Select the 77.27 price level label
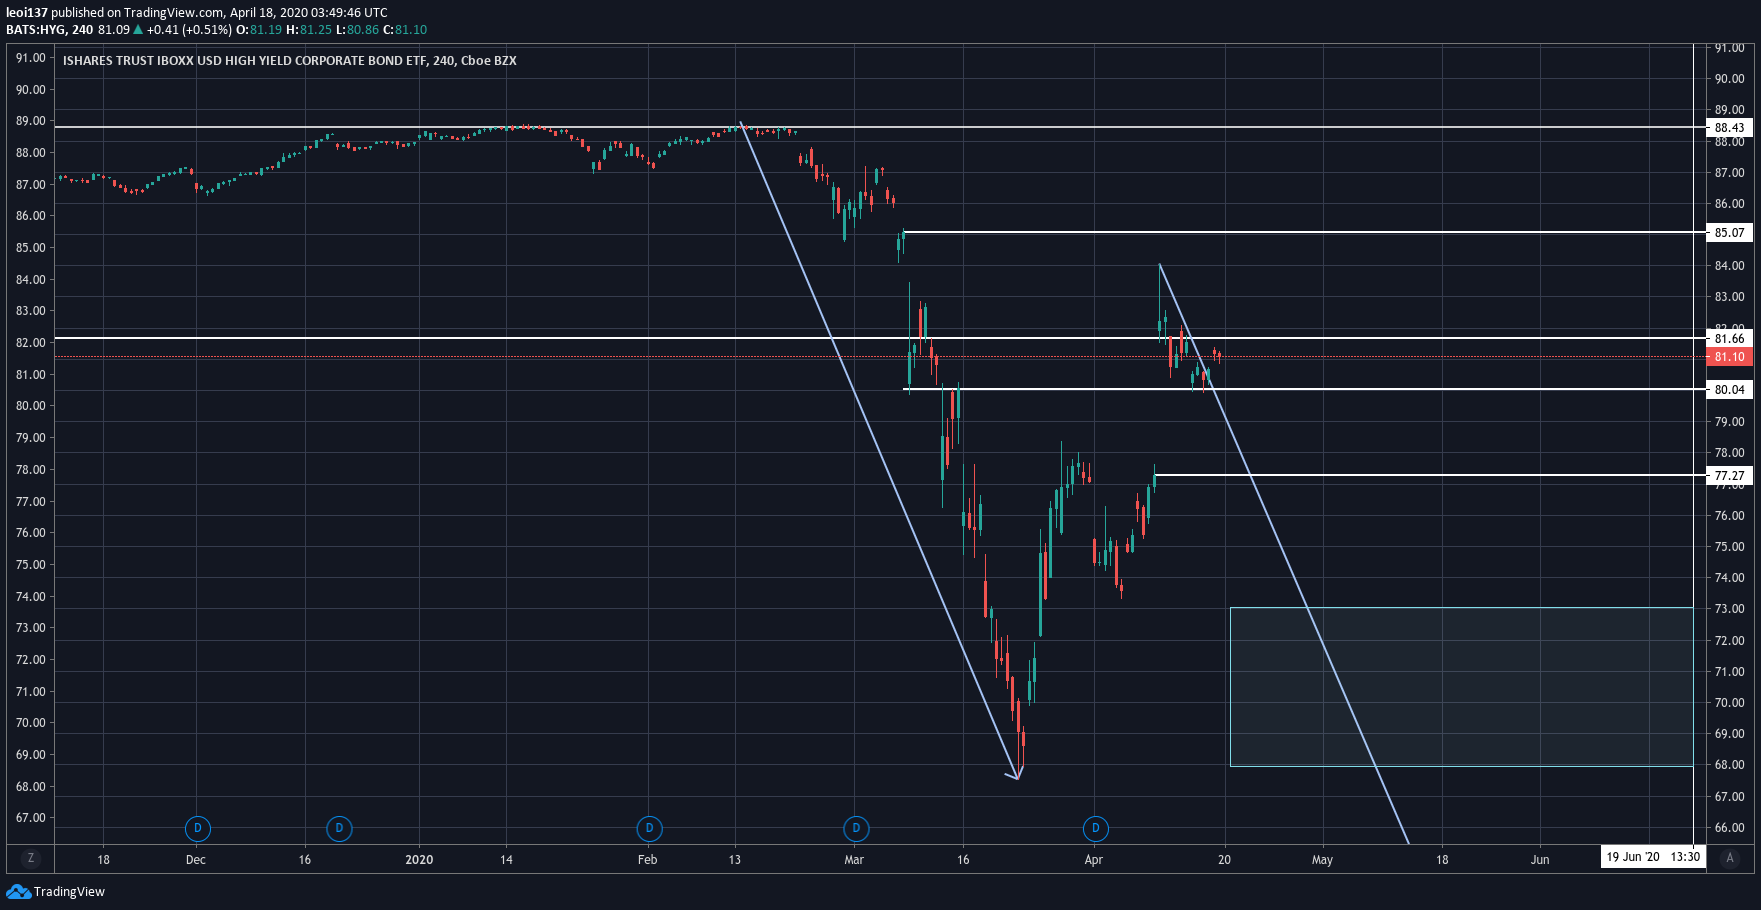Viewport: 1761px width, 910px height. tap(1729, 476)
